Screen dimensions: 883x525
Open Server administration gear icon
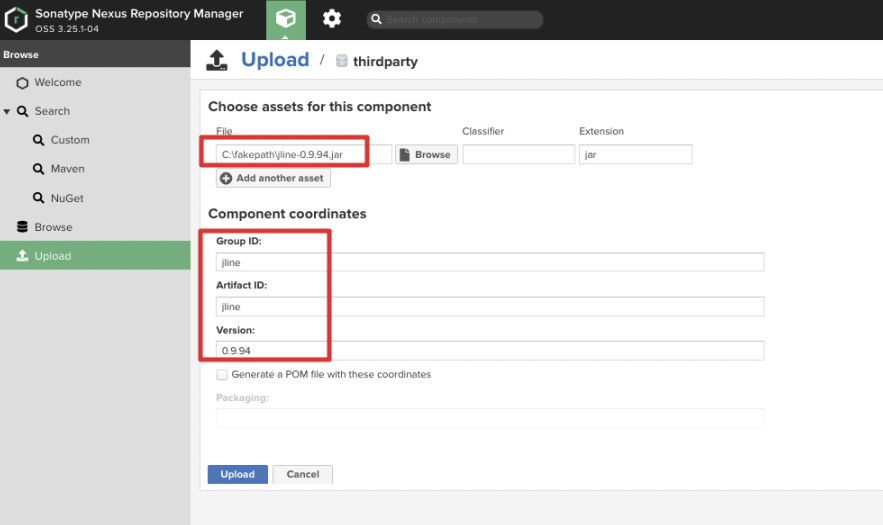tap(332, 19)
